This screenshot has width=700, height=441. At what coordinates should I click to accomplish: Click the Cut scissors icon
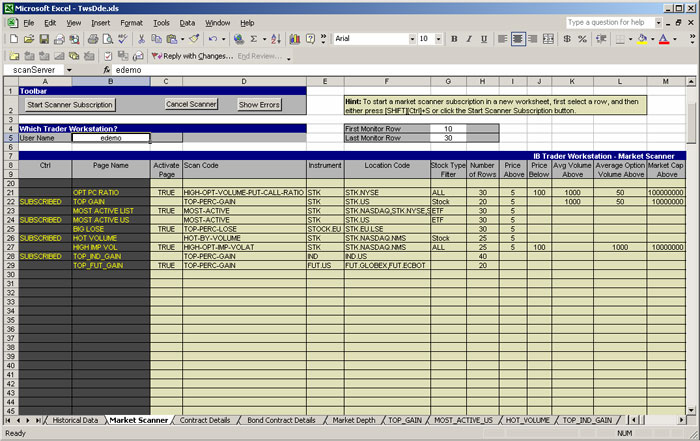142,39
